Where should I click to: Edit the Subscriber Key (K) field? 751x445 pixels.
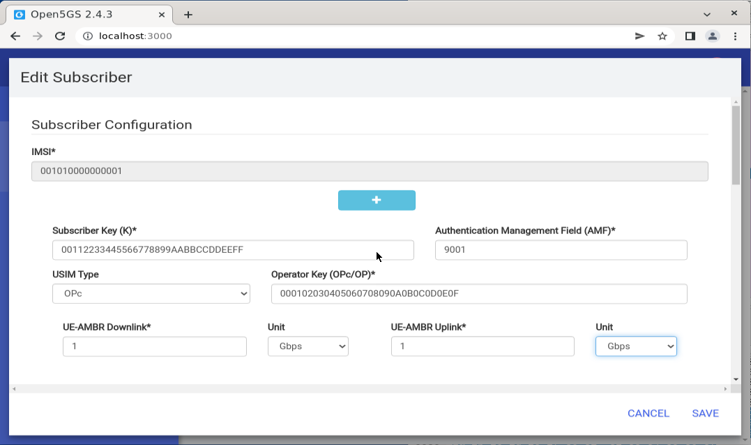click(233, 250)
